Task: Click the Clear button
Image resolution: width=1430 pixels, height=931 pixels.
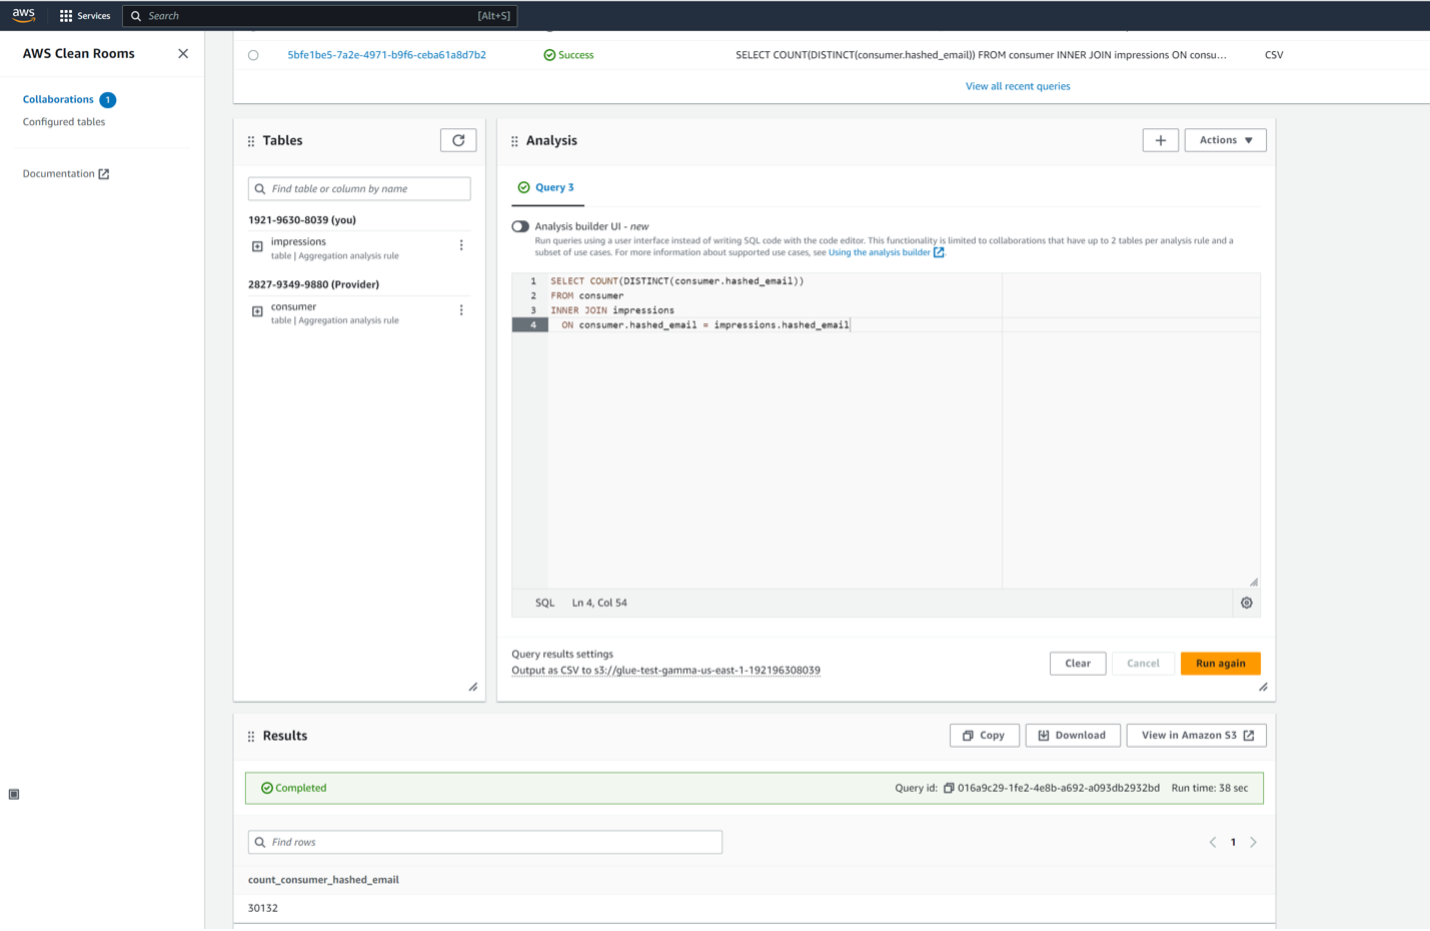Action: click(1077, 664)
